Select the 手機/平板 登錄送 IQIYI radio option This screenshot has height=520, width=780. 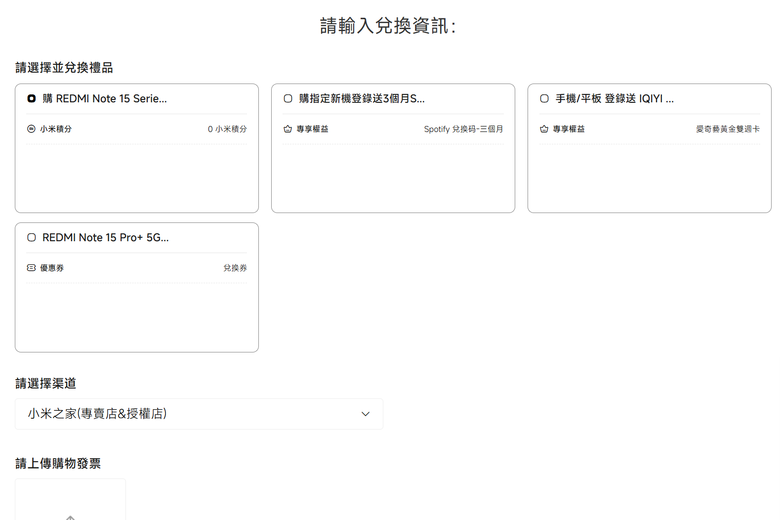tap(544, 99)
